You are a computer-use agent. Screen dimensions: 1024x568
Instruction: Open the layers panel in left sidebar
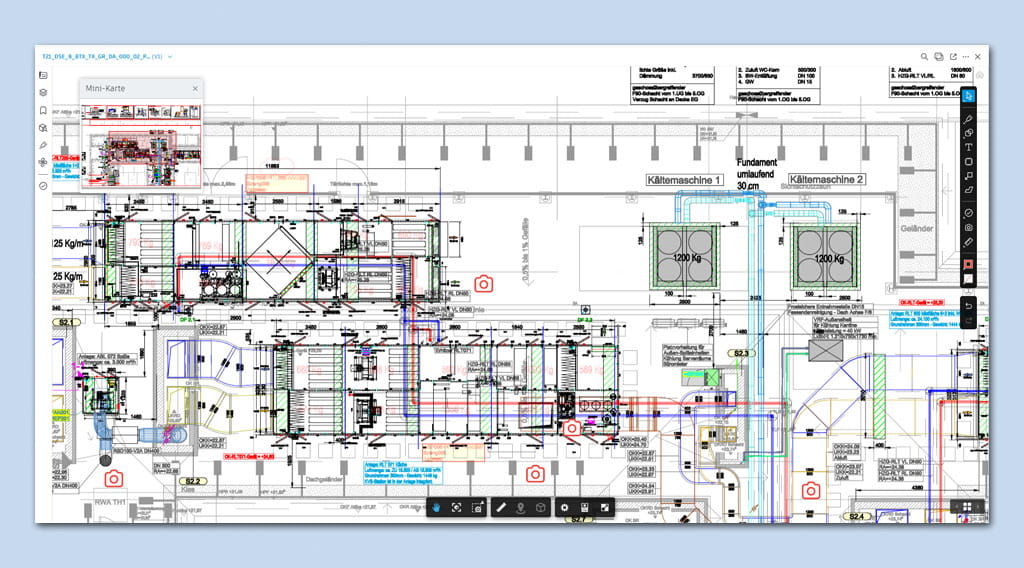(43, 92)
